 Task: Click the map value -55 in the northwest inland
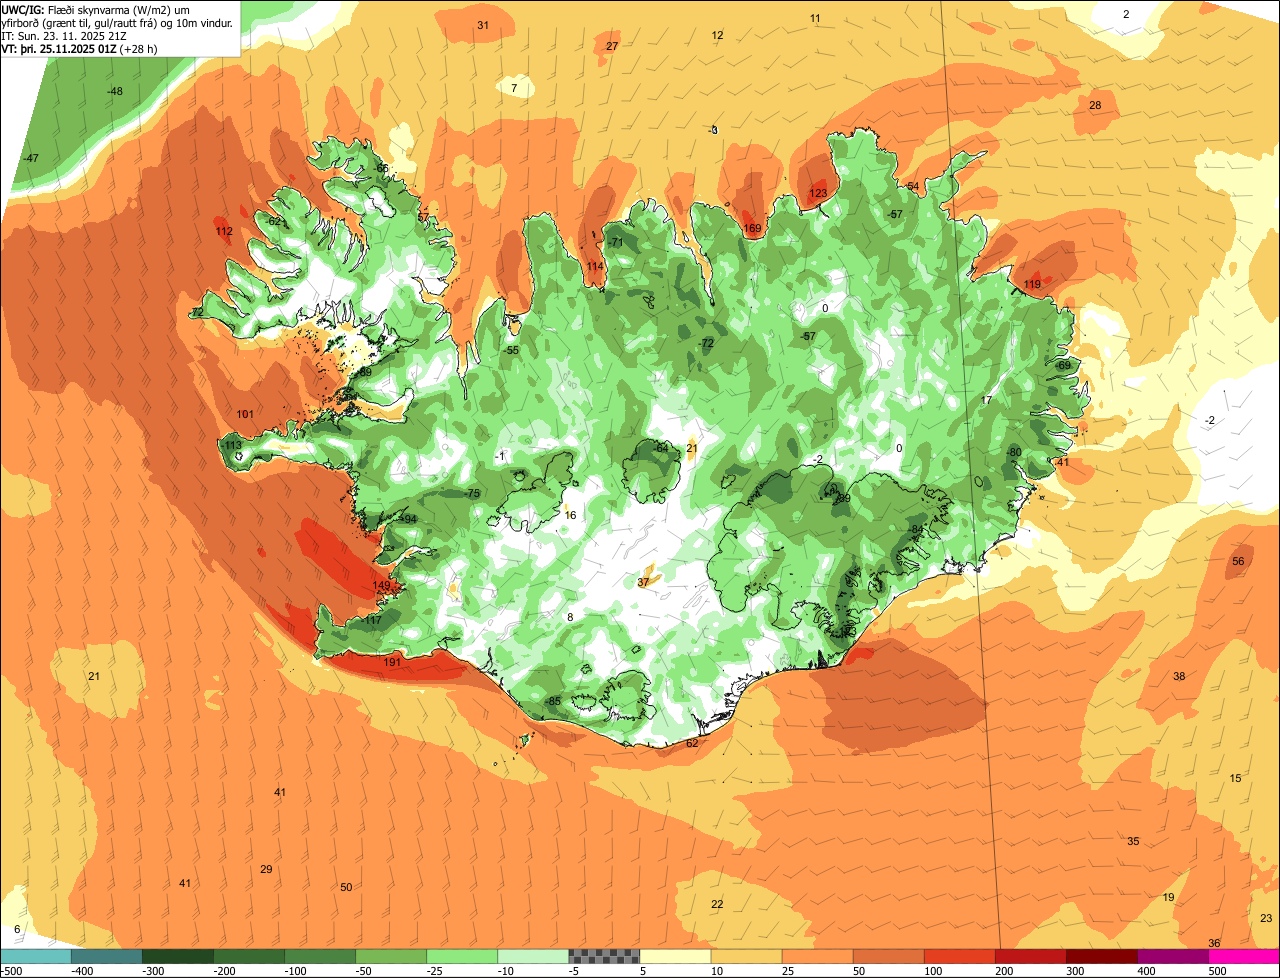(511, 350)
